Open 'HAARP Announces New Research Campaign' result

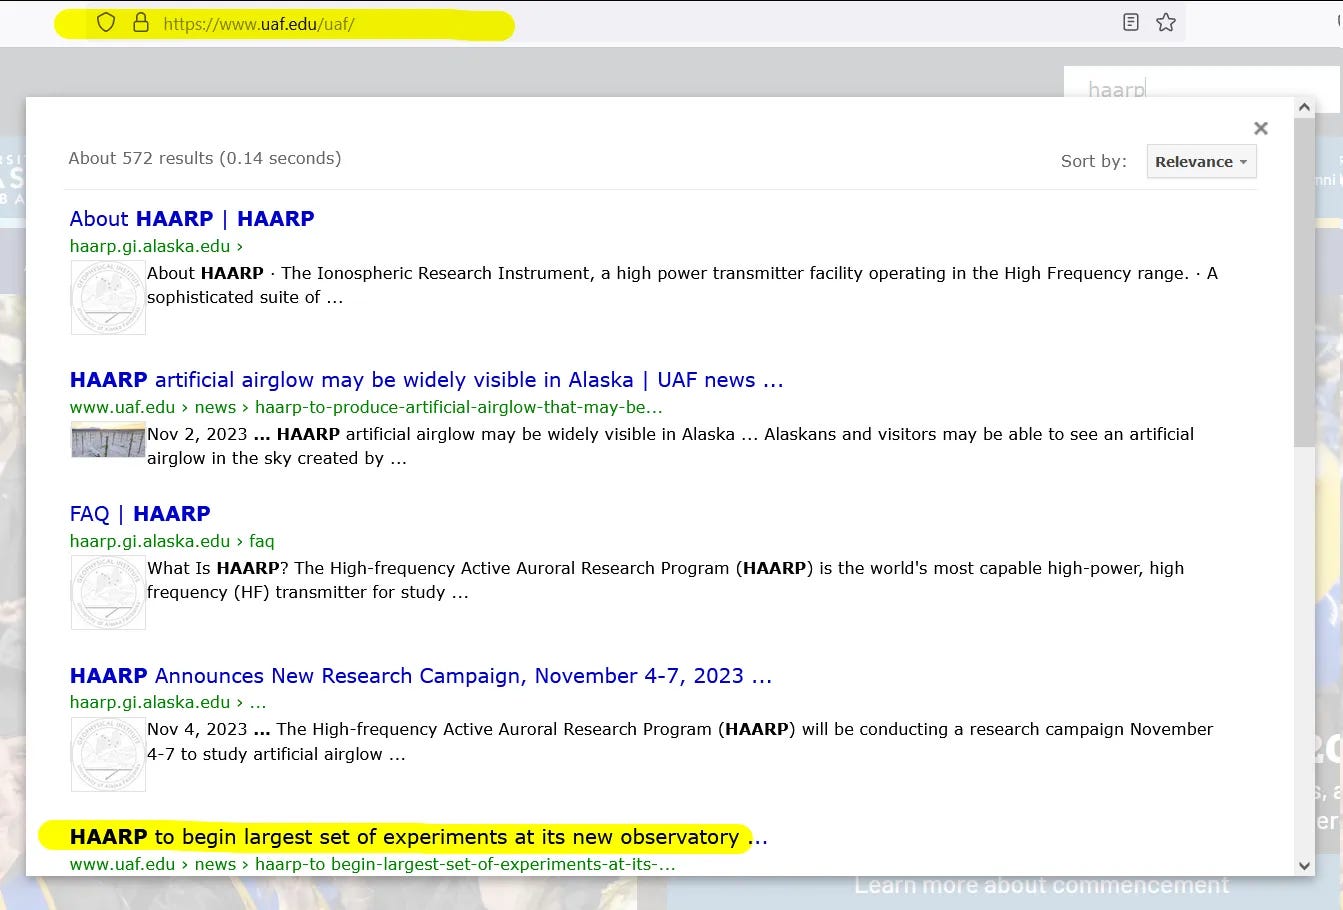[420, 676]
